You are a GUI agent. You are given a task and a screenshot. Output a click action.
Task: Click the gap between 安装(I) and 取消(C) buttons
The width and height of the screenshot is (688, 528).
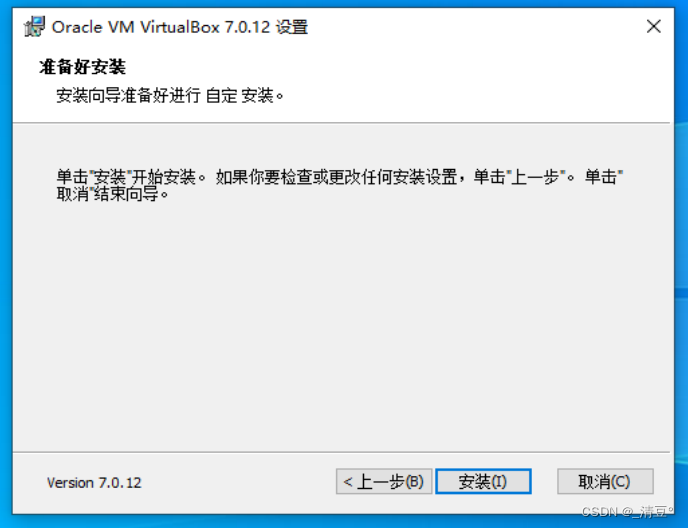(544, 481)
